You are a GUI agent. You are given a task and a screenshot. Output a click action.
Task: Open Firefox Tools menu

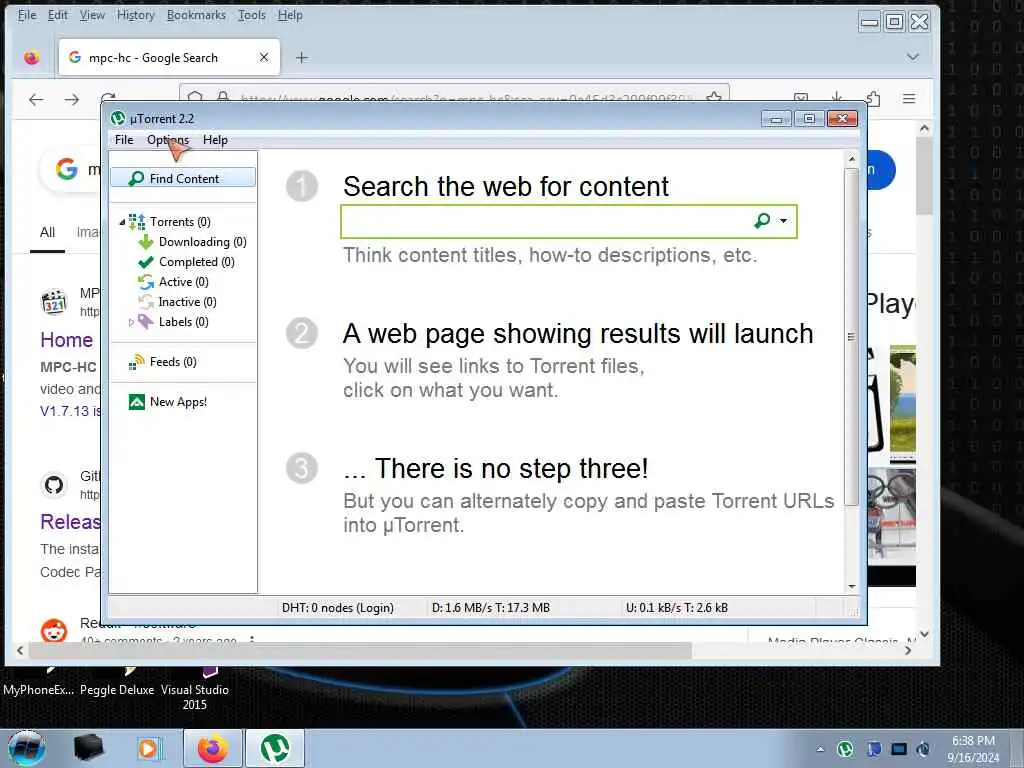[251, 15]
